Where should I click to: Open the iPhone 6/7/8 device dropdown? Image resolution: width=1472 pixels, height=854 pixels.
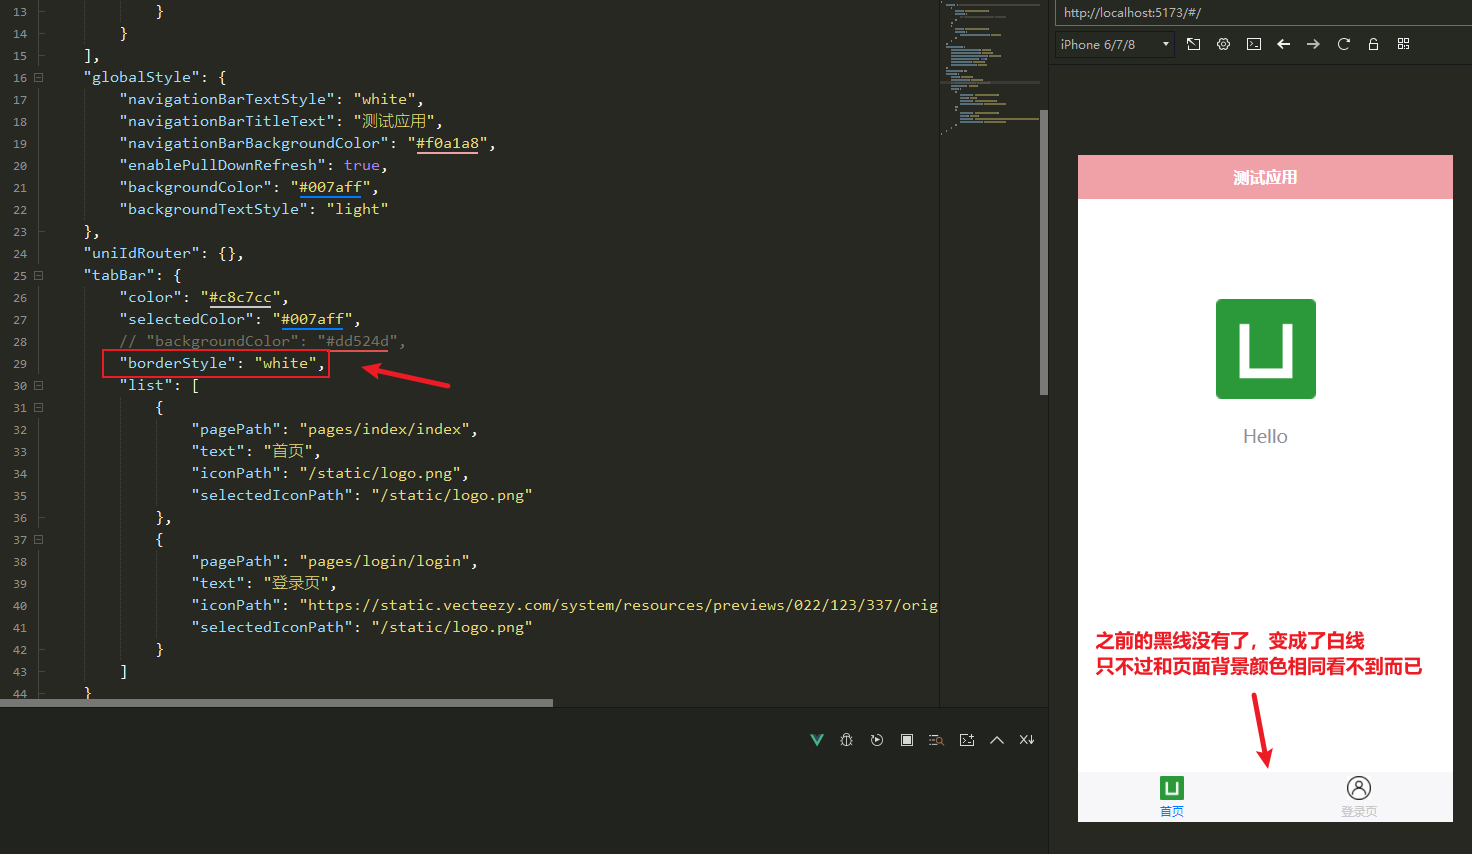(x=1115, y=44)
